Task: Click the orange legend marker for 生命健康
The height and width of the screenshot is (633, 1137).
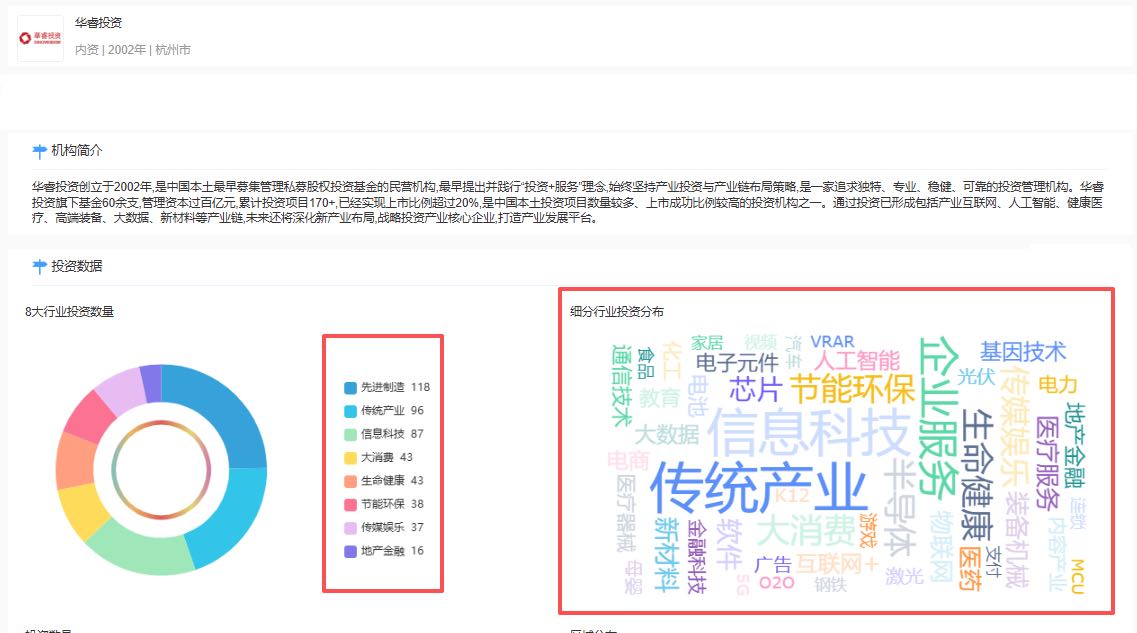Action: click(350, 481)
